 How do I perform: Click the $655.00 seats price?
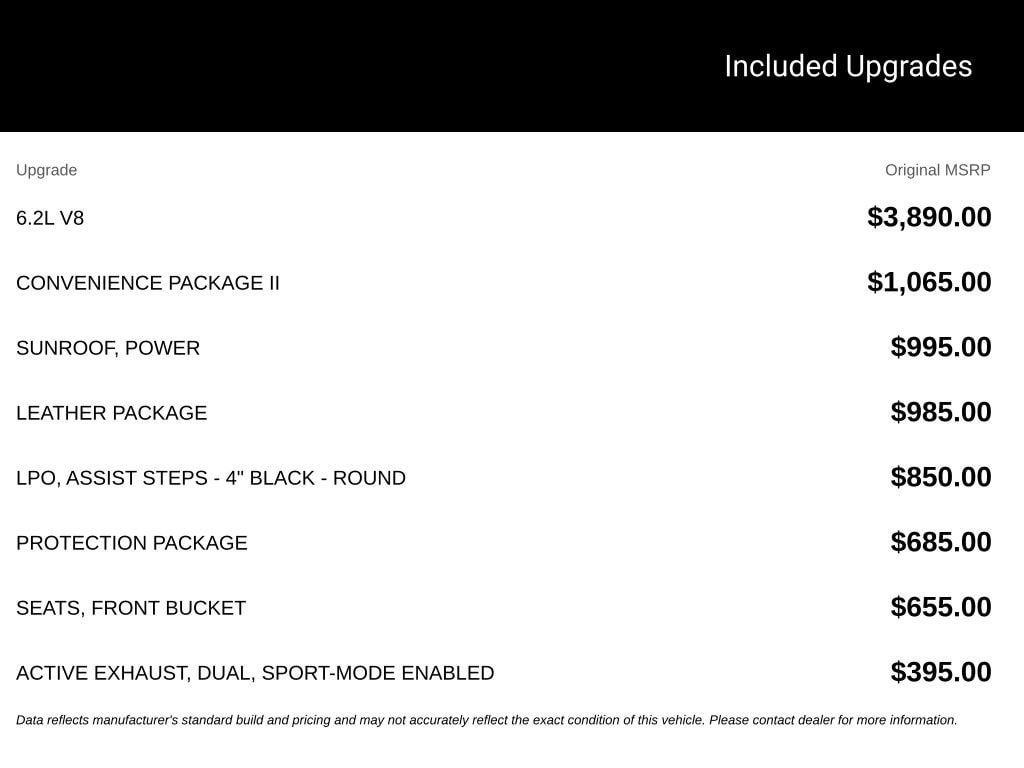click(940, 607)
